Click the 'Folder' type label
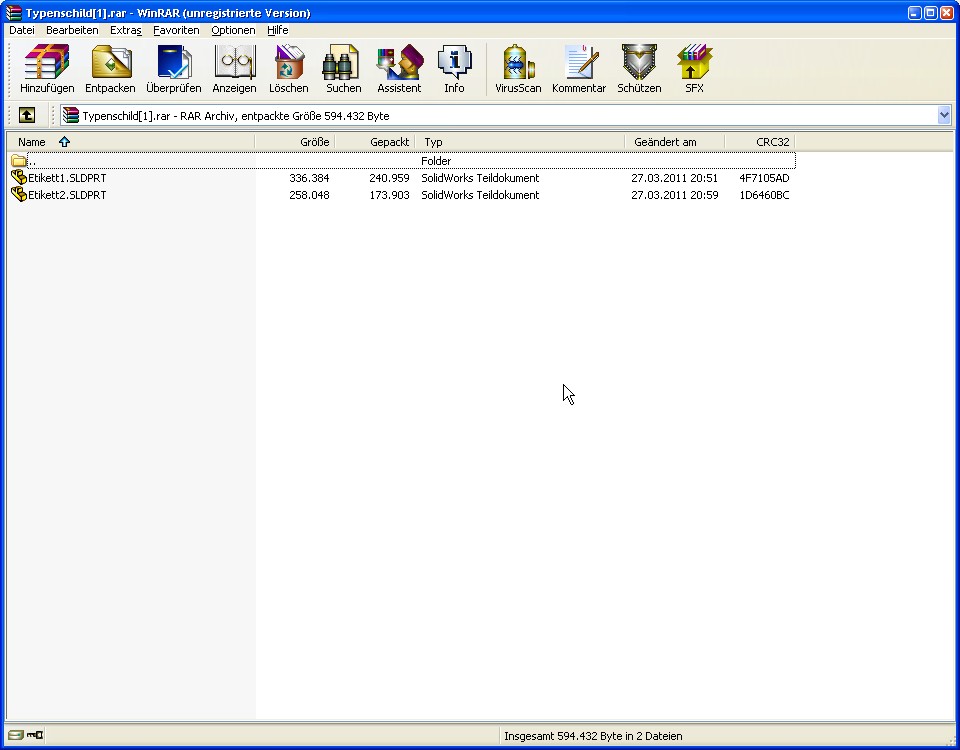The image size is (960, 750). point(436,161)
